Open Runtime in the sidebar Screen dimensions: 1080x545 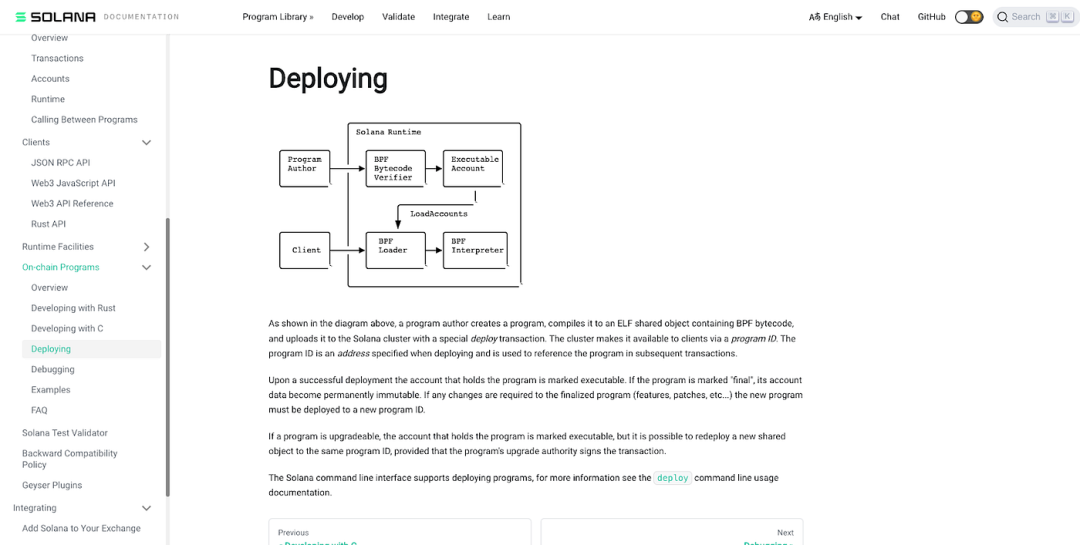(48, 99)
